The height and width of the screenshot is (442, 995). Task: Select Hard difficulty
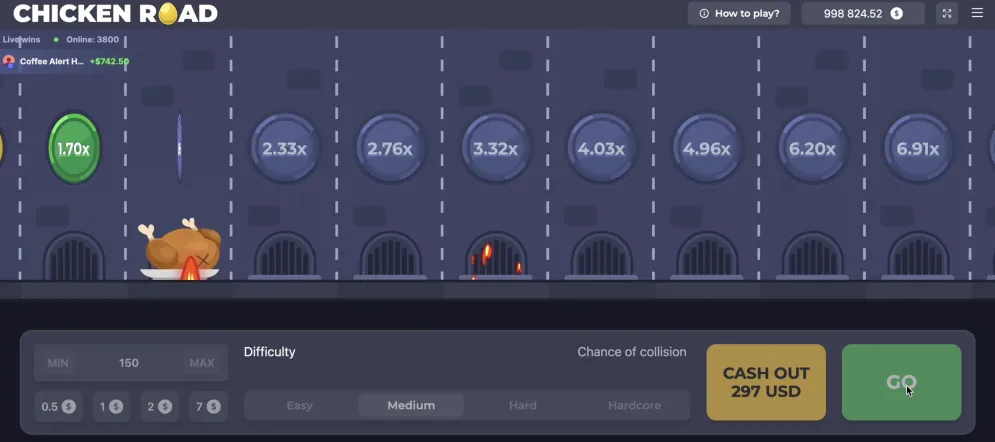coord(523,405)
